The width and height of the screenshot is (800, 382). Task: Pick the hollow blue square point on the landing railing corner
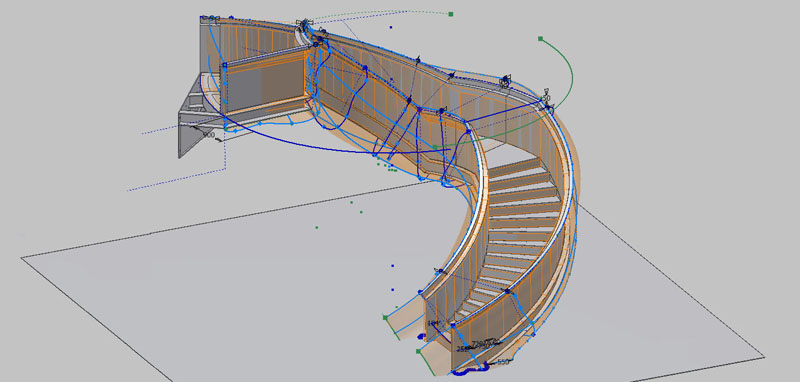224,65
